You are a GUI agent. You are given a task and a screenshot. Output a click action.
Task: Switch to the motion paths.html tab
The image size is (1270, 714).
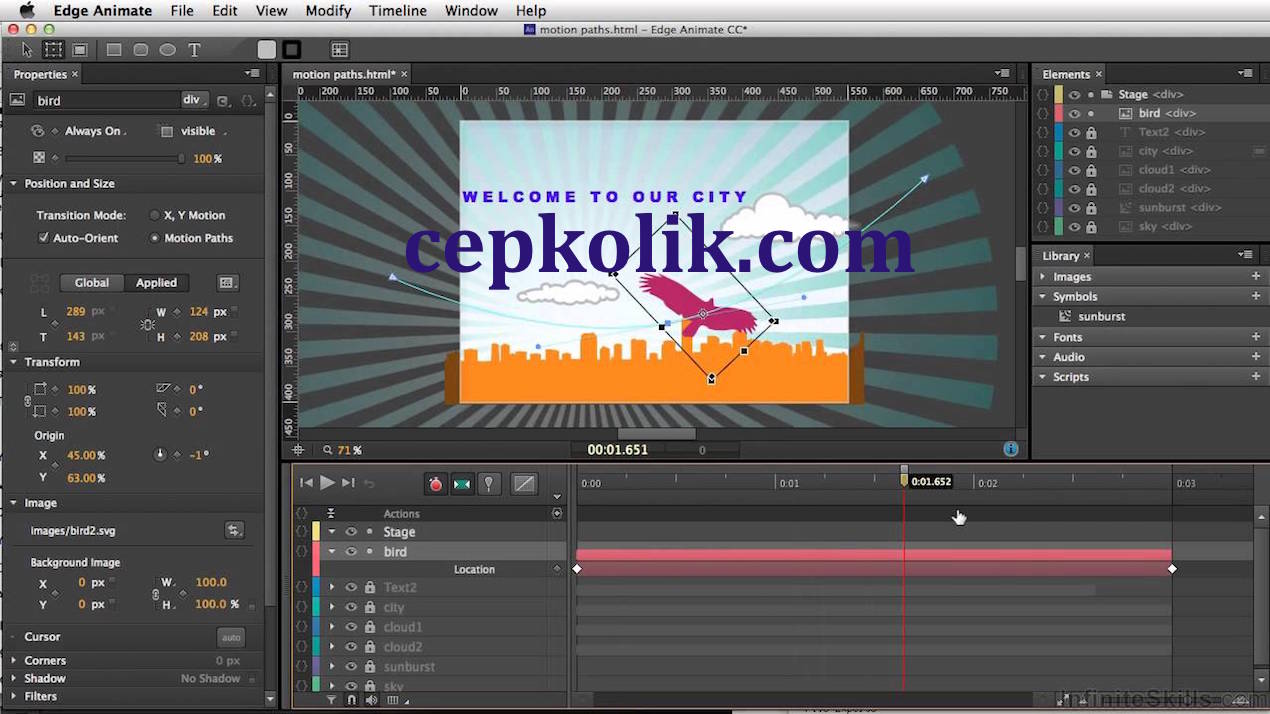[344, 74]
